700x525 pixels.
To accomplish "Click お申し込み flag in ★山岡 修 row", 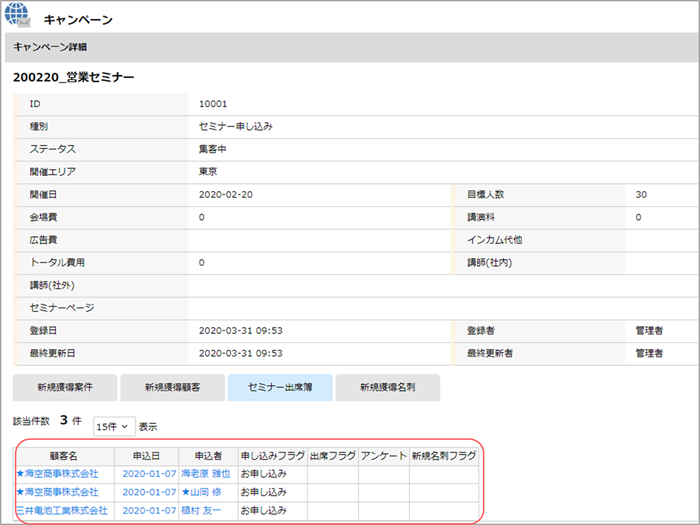I will tap(263, 492).
